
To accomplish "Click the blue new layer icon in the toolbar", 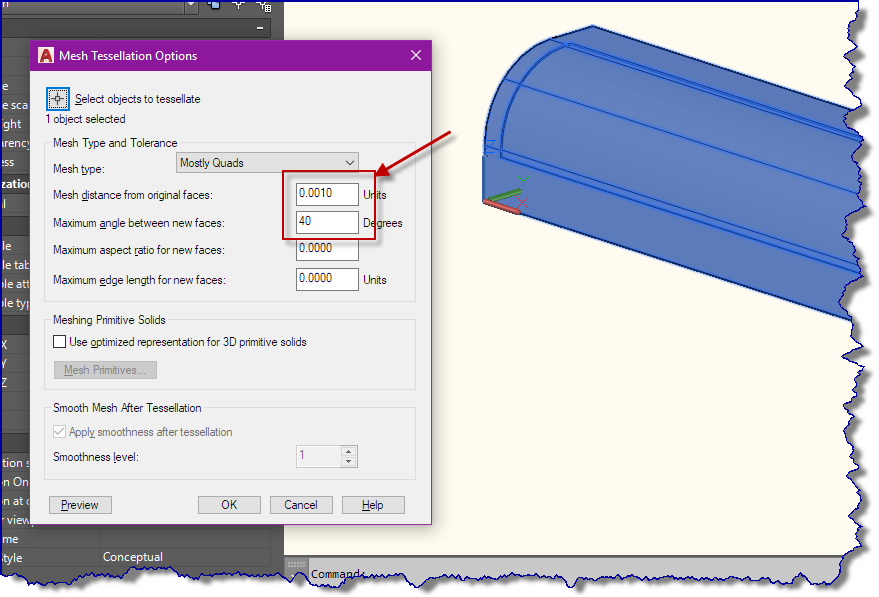I will (x=213, y=6).
